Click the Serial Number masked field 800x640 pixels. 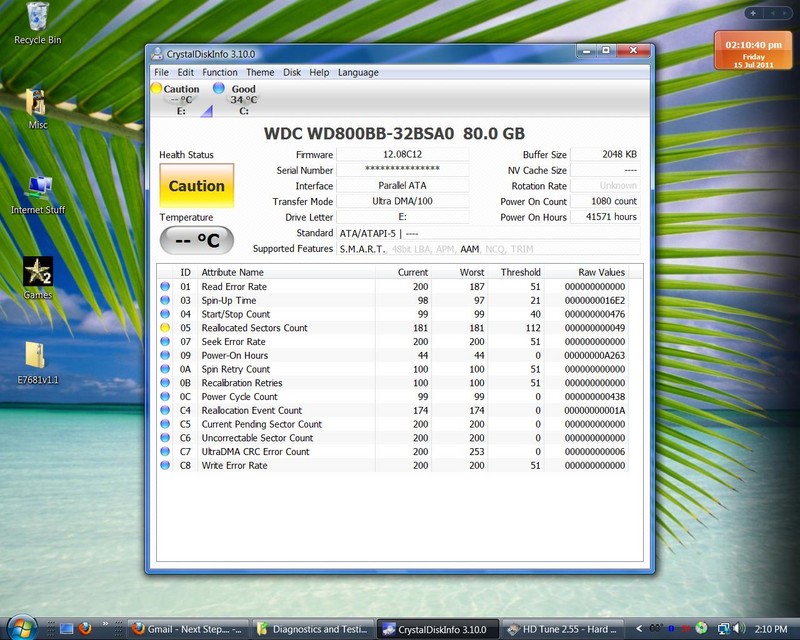click(x=403, y=169)
